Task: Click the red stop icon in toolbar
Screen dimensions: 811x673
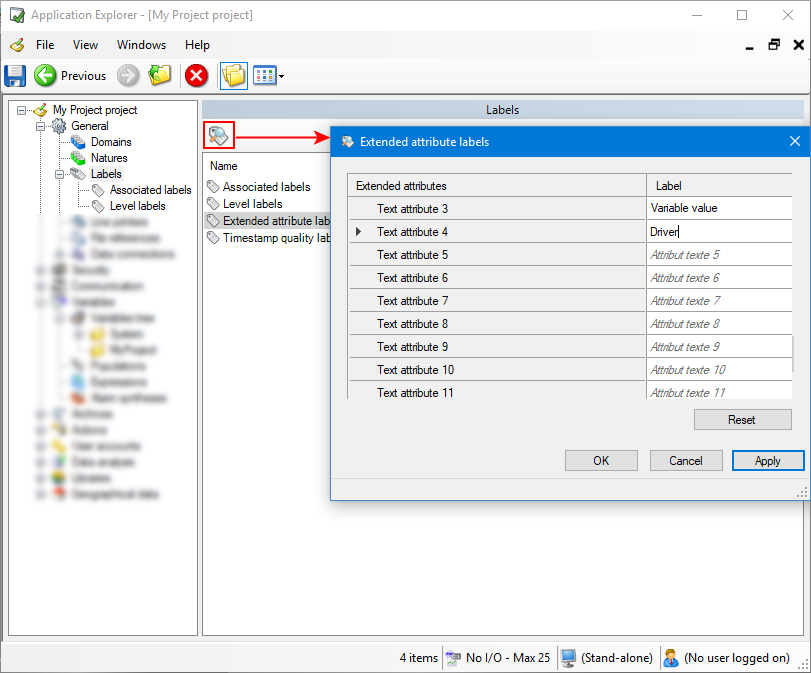Action: pyautogui.click(x=196, y=75)
